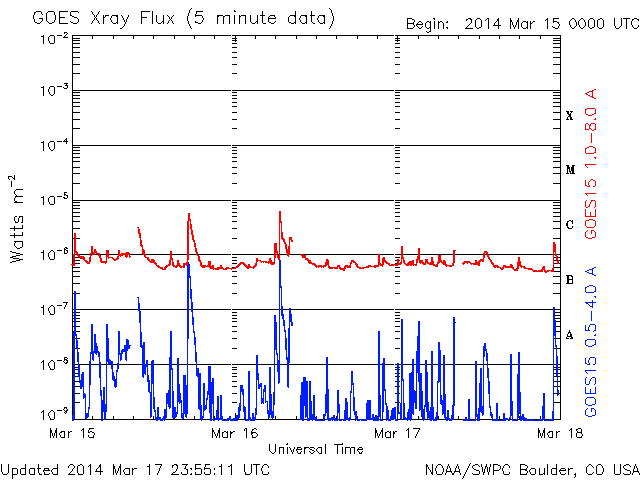Click the NOAA/SWPC Boulder credit text

[530, 468]
